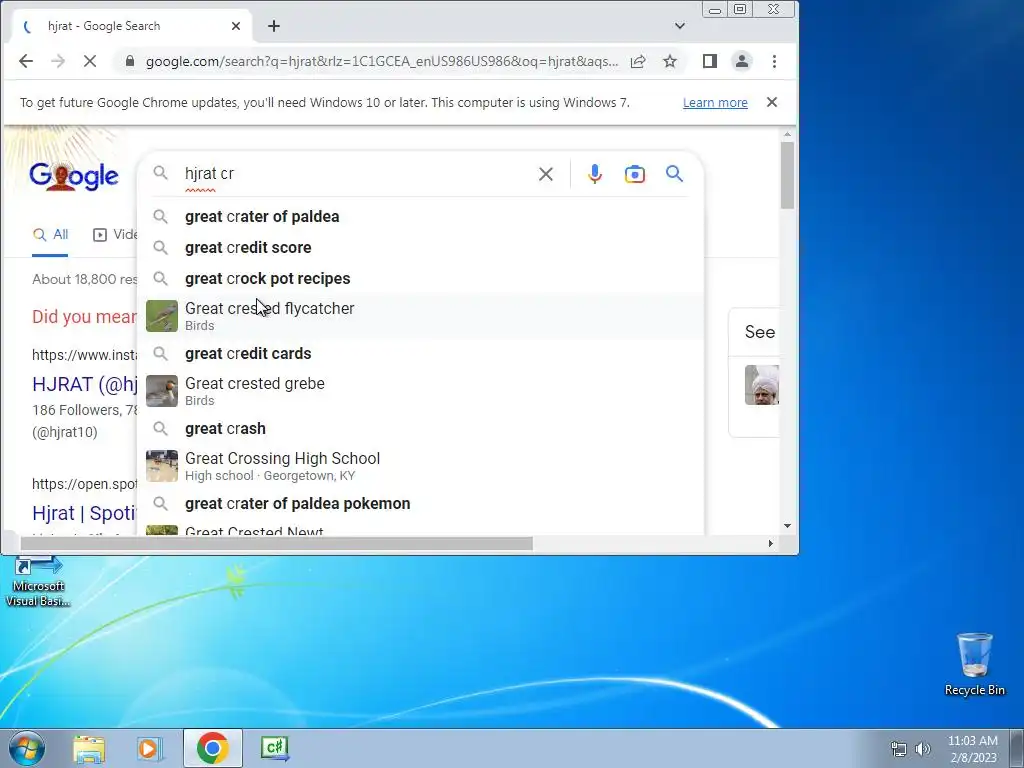Screen dimensions: 1024x768
Task: Switch to the Videos results tab
Action: [x=116, y=235]
